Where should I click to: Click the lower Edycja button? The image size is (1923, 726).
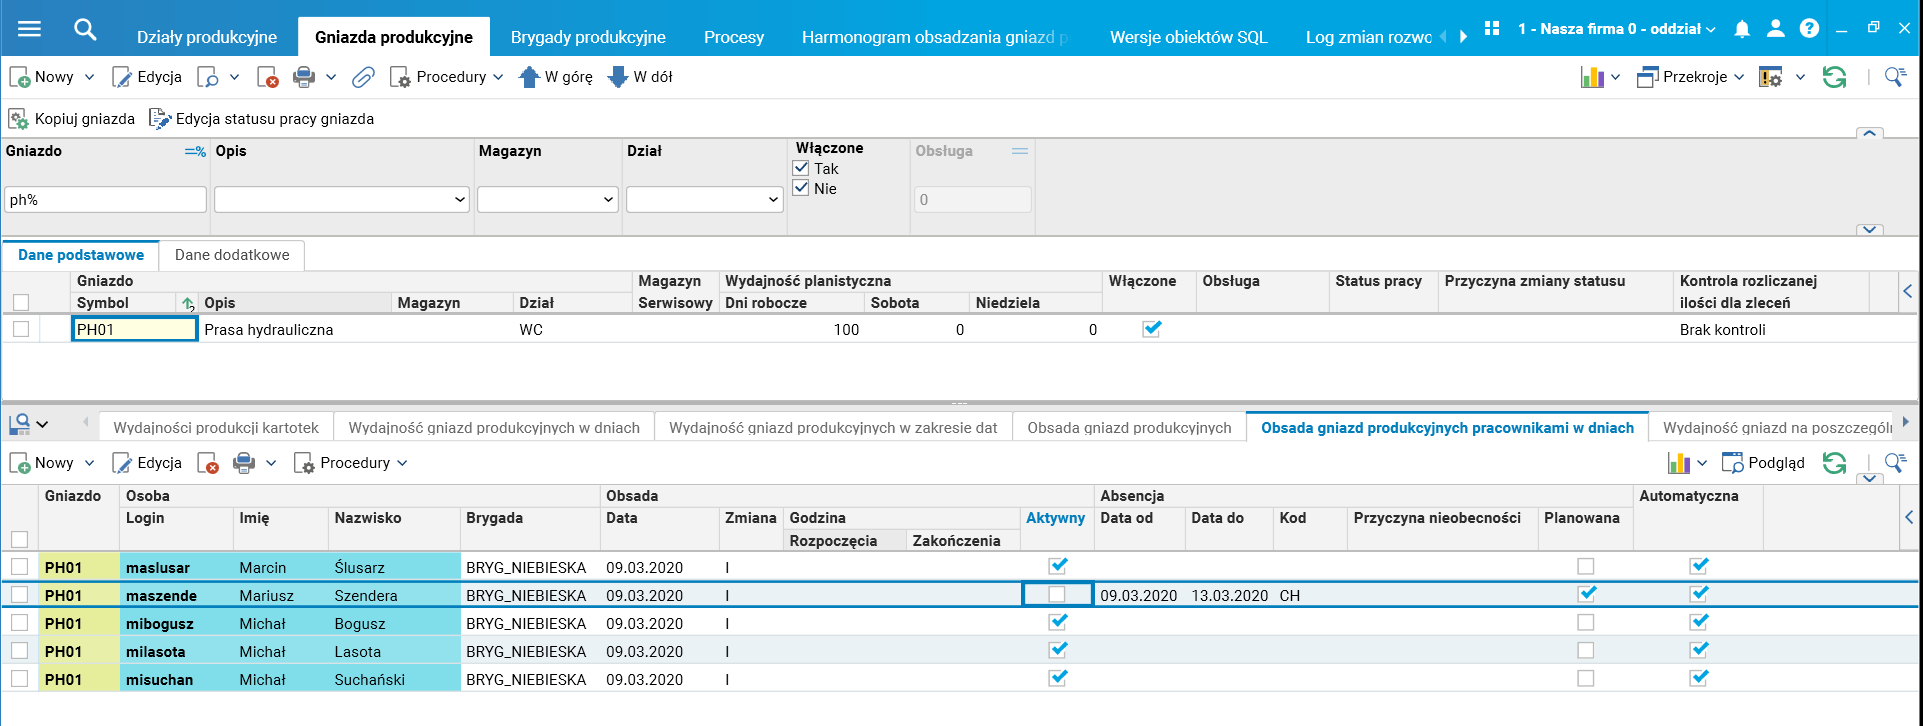(147, 463)
